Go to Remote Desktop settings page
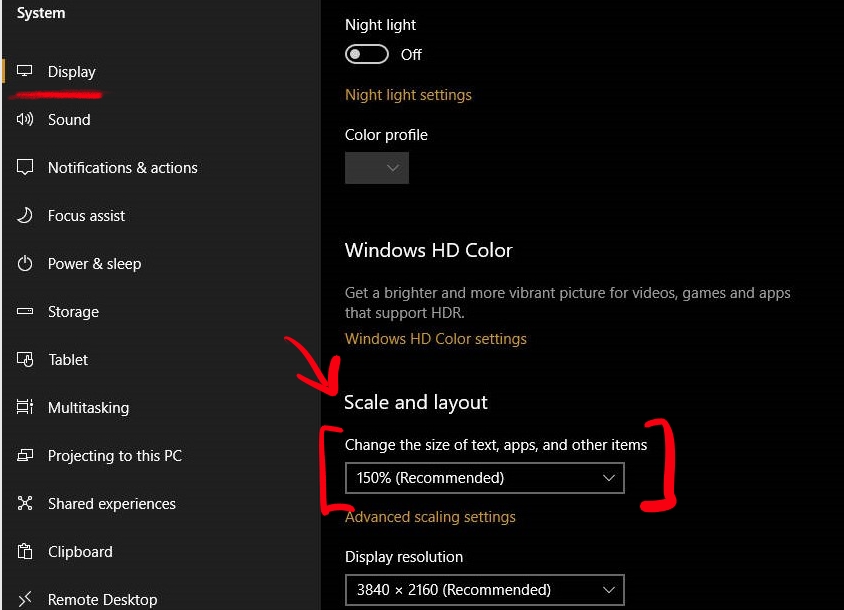The image size is (844, 610). (102, 598)
